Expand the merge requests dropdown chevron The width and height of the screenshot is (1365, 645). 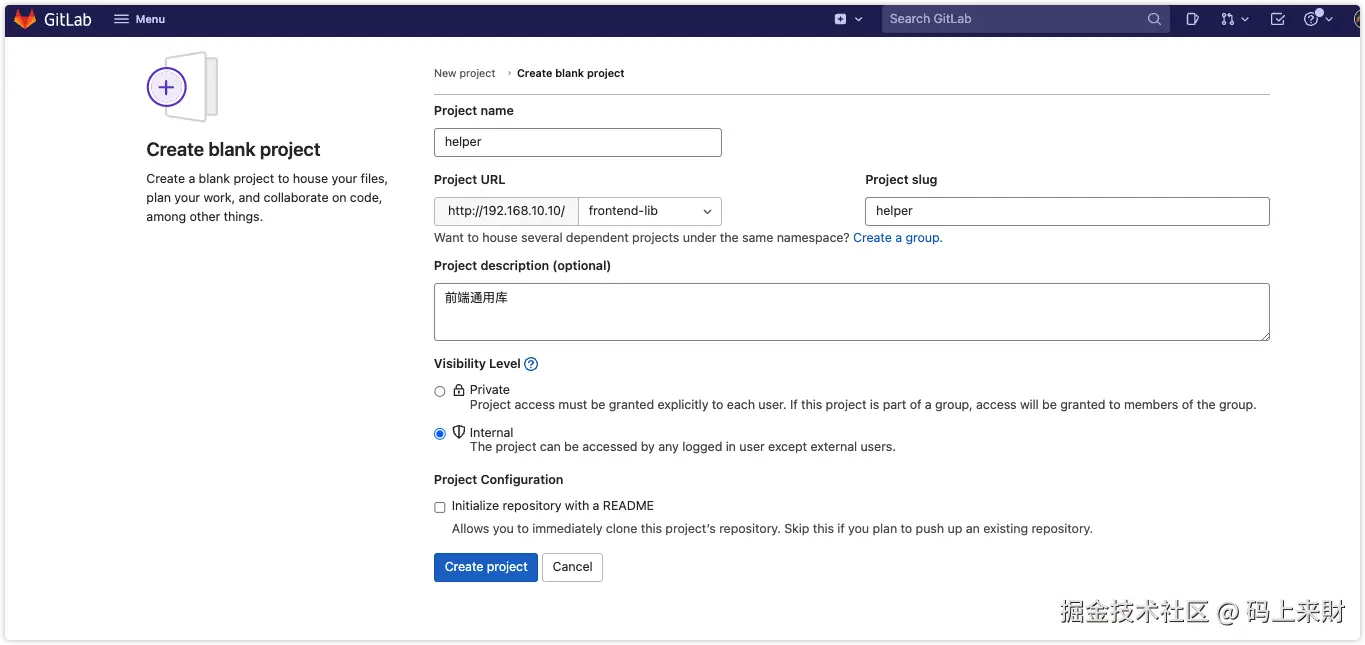[1245, 19]
